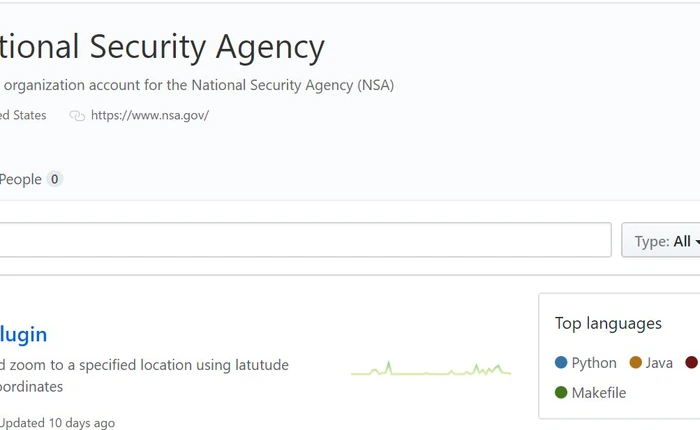Viewport: 700px width, 430px height.
Task: Click the green commit activity sparkline graph
Action: (x=431, y=370)
